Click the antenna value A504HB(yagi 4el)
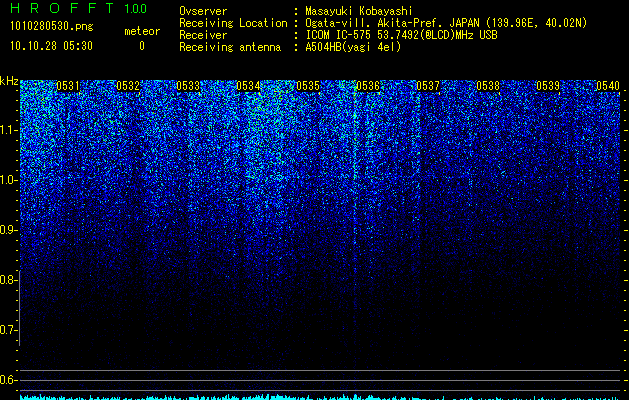The height and width of the screenshot is (400, 629). (353, 47)
